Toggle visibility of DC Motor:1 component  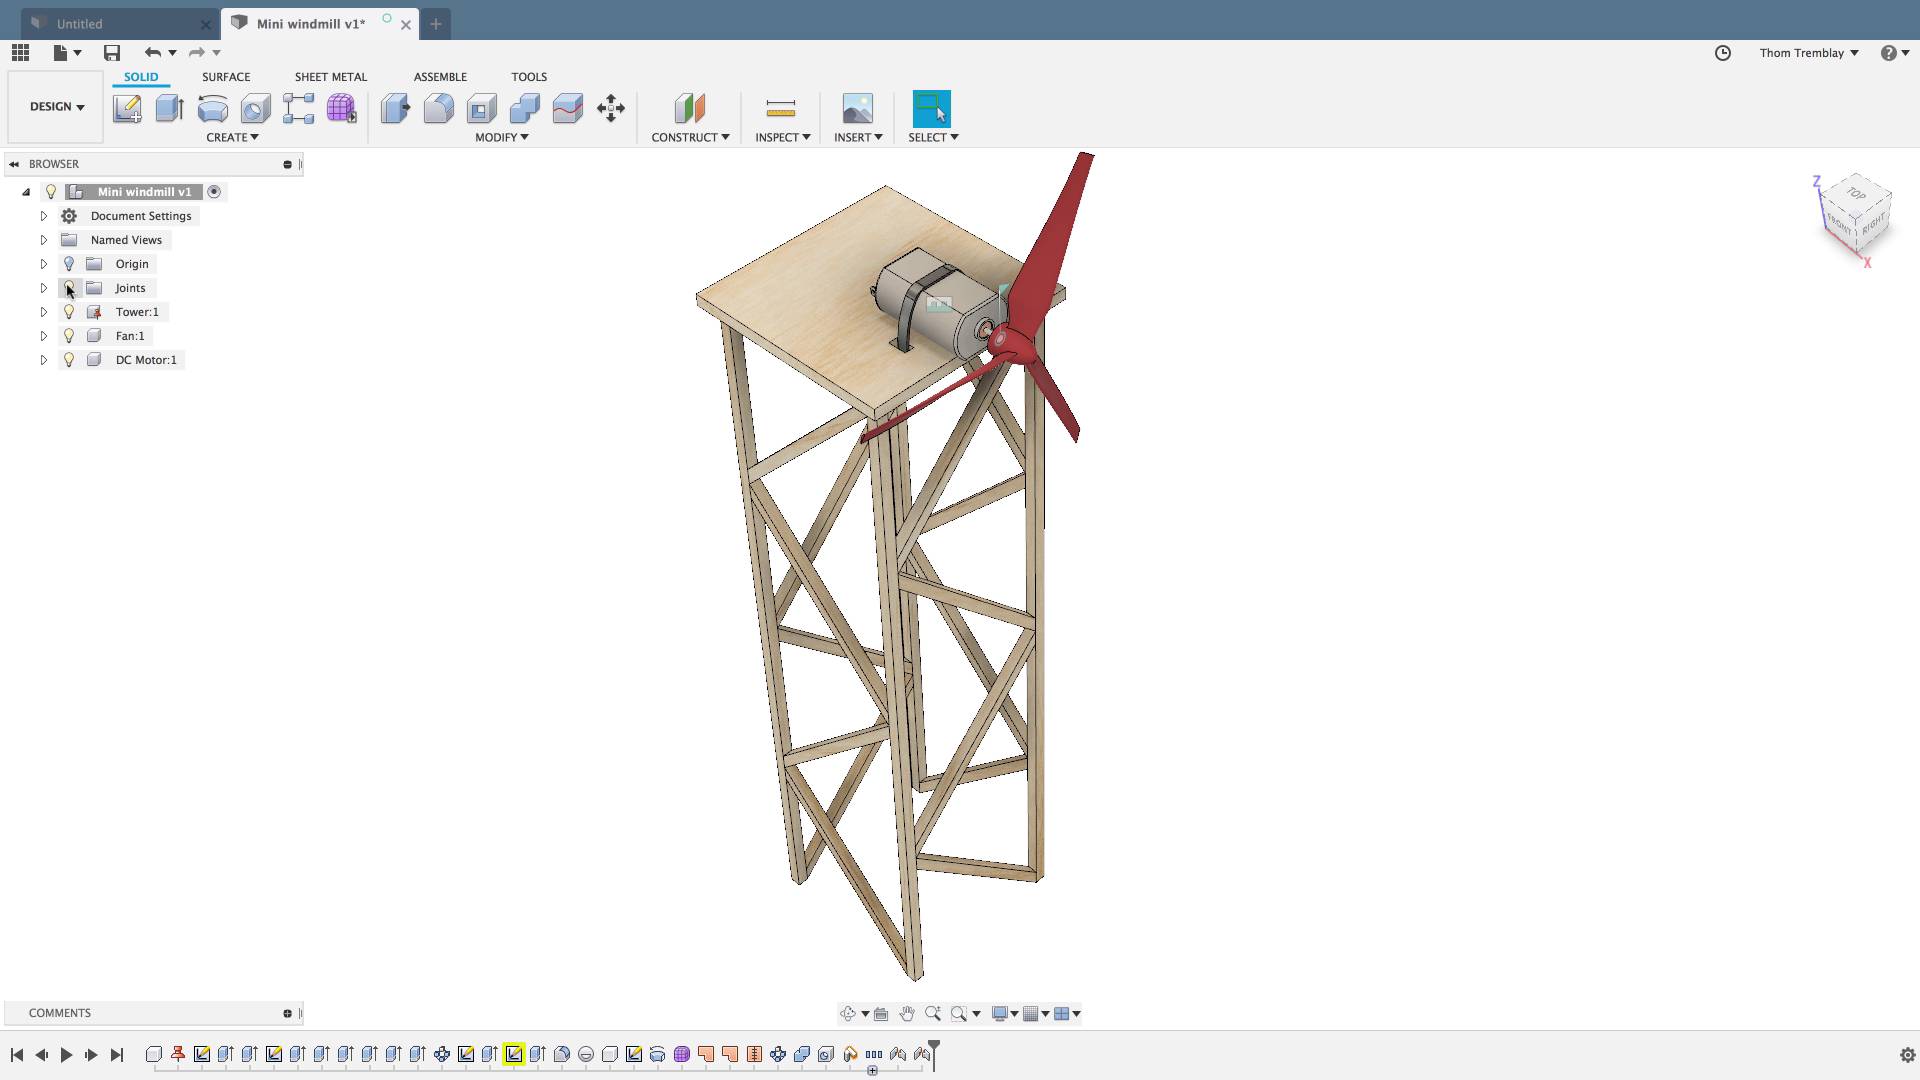pyautogui.click(x=69, y=359)
